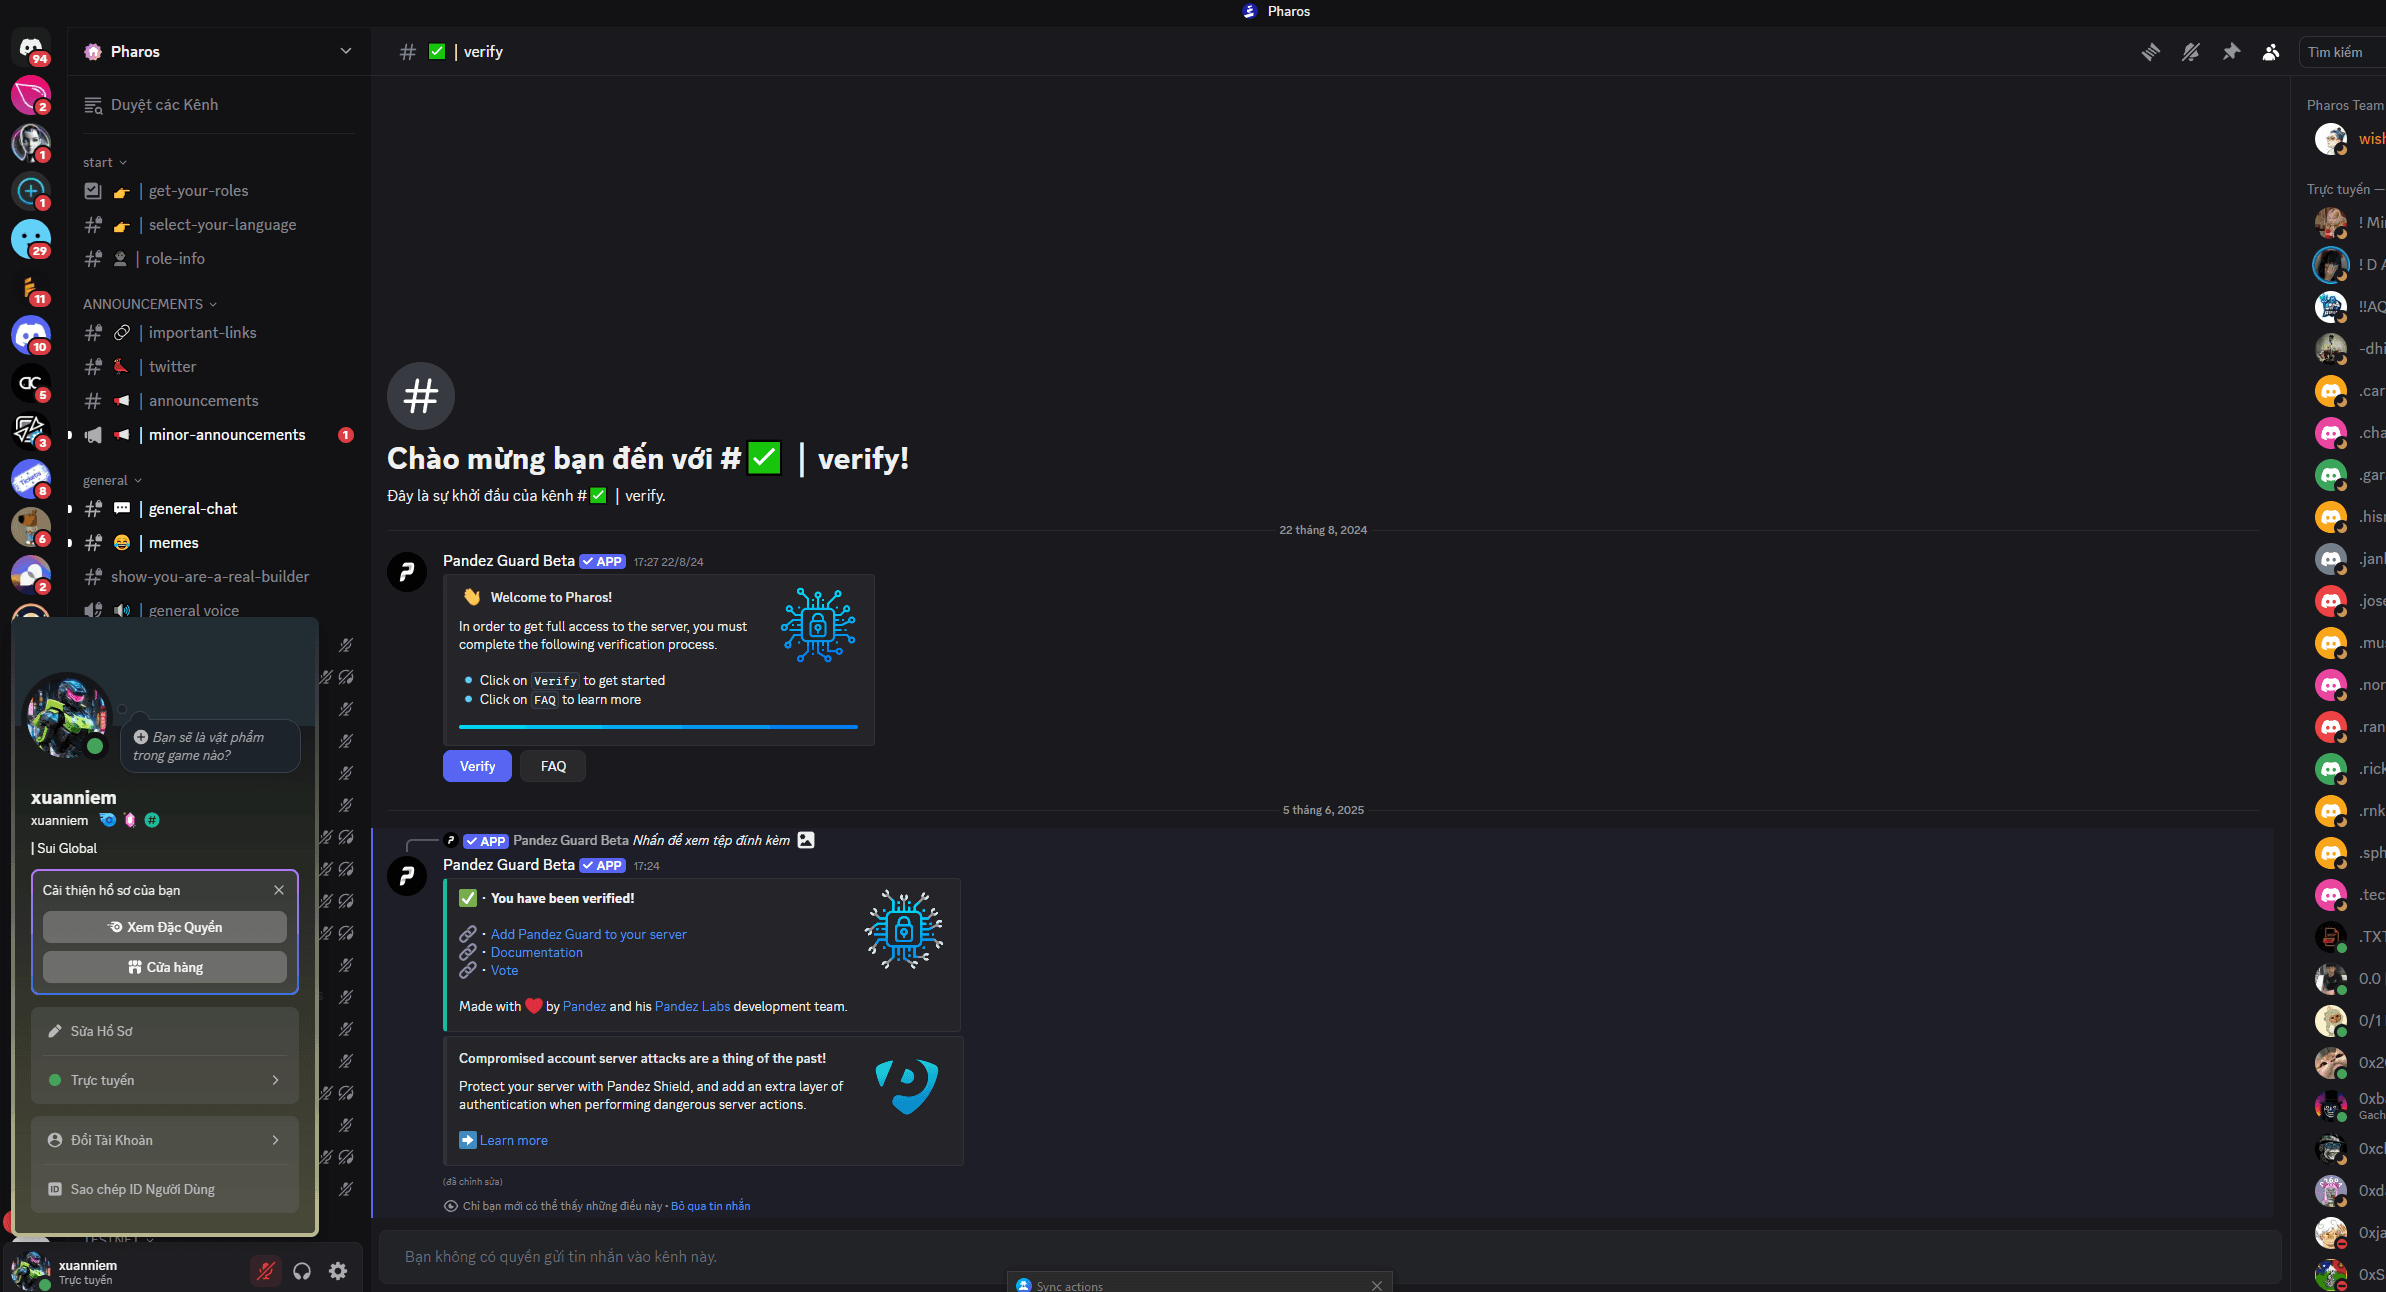Open the Threads icon in channel header
The image size is (2386, 1292).
(2151, 52)
